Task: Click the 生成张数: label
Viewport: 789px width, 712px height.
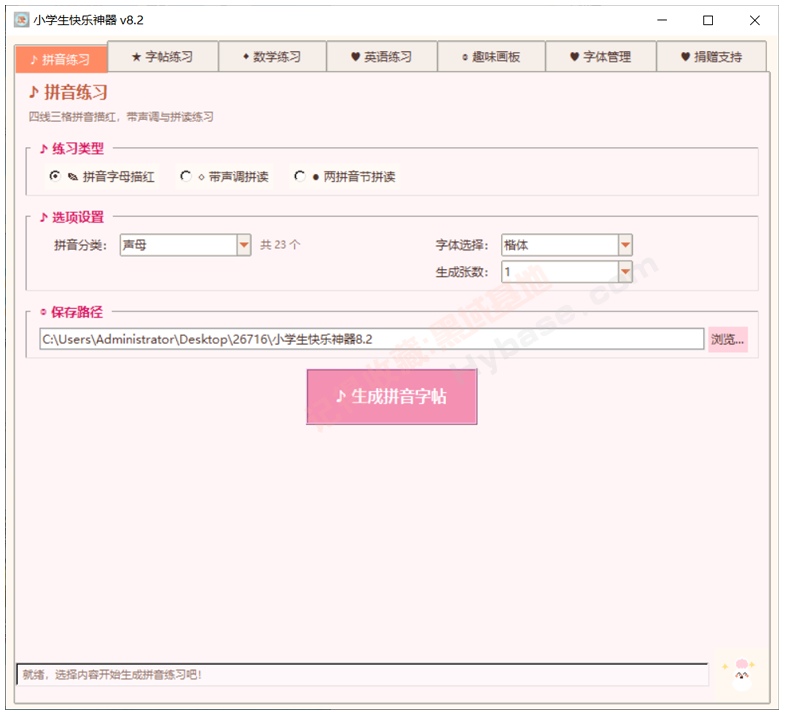Action: click(462, 272)
